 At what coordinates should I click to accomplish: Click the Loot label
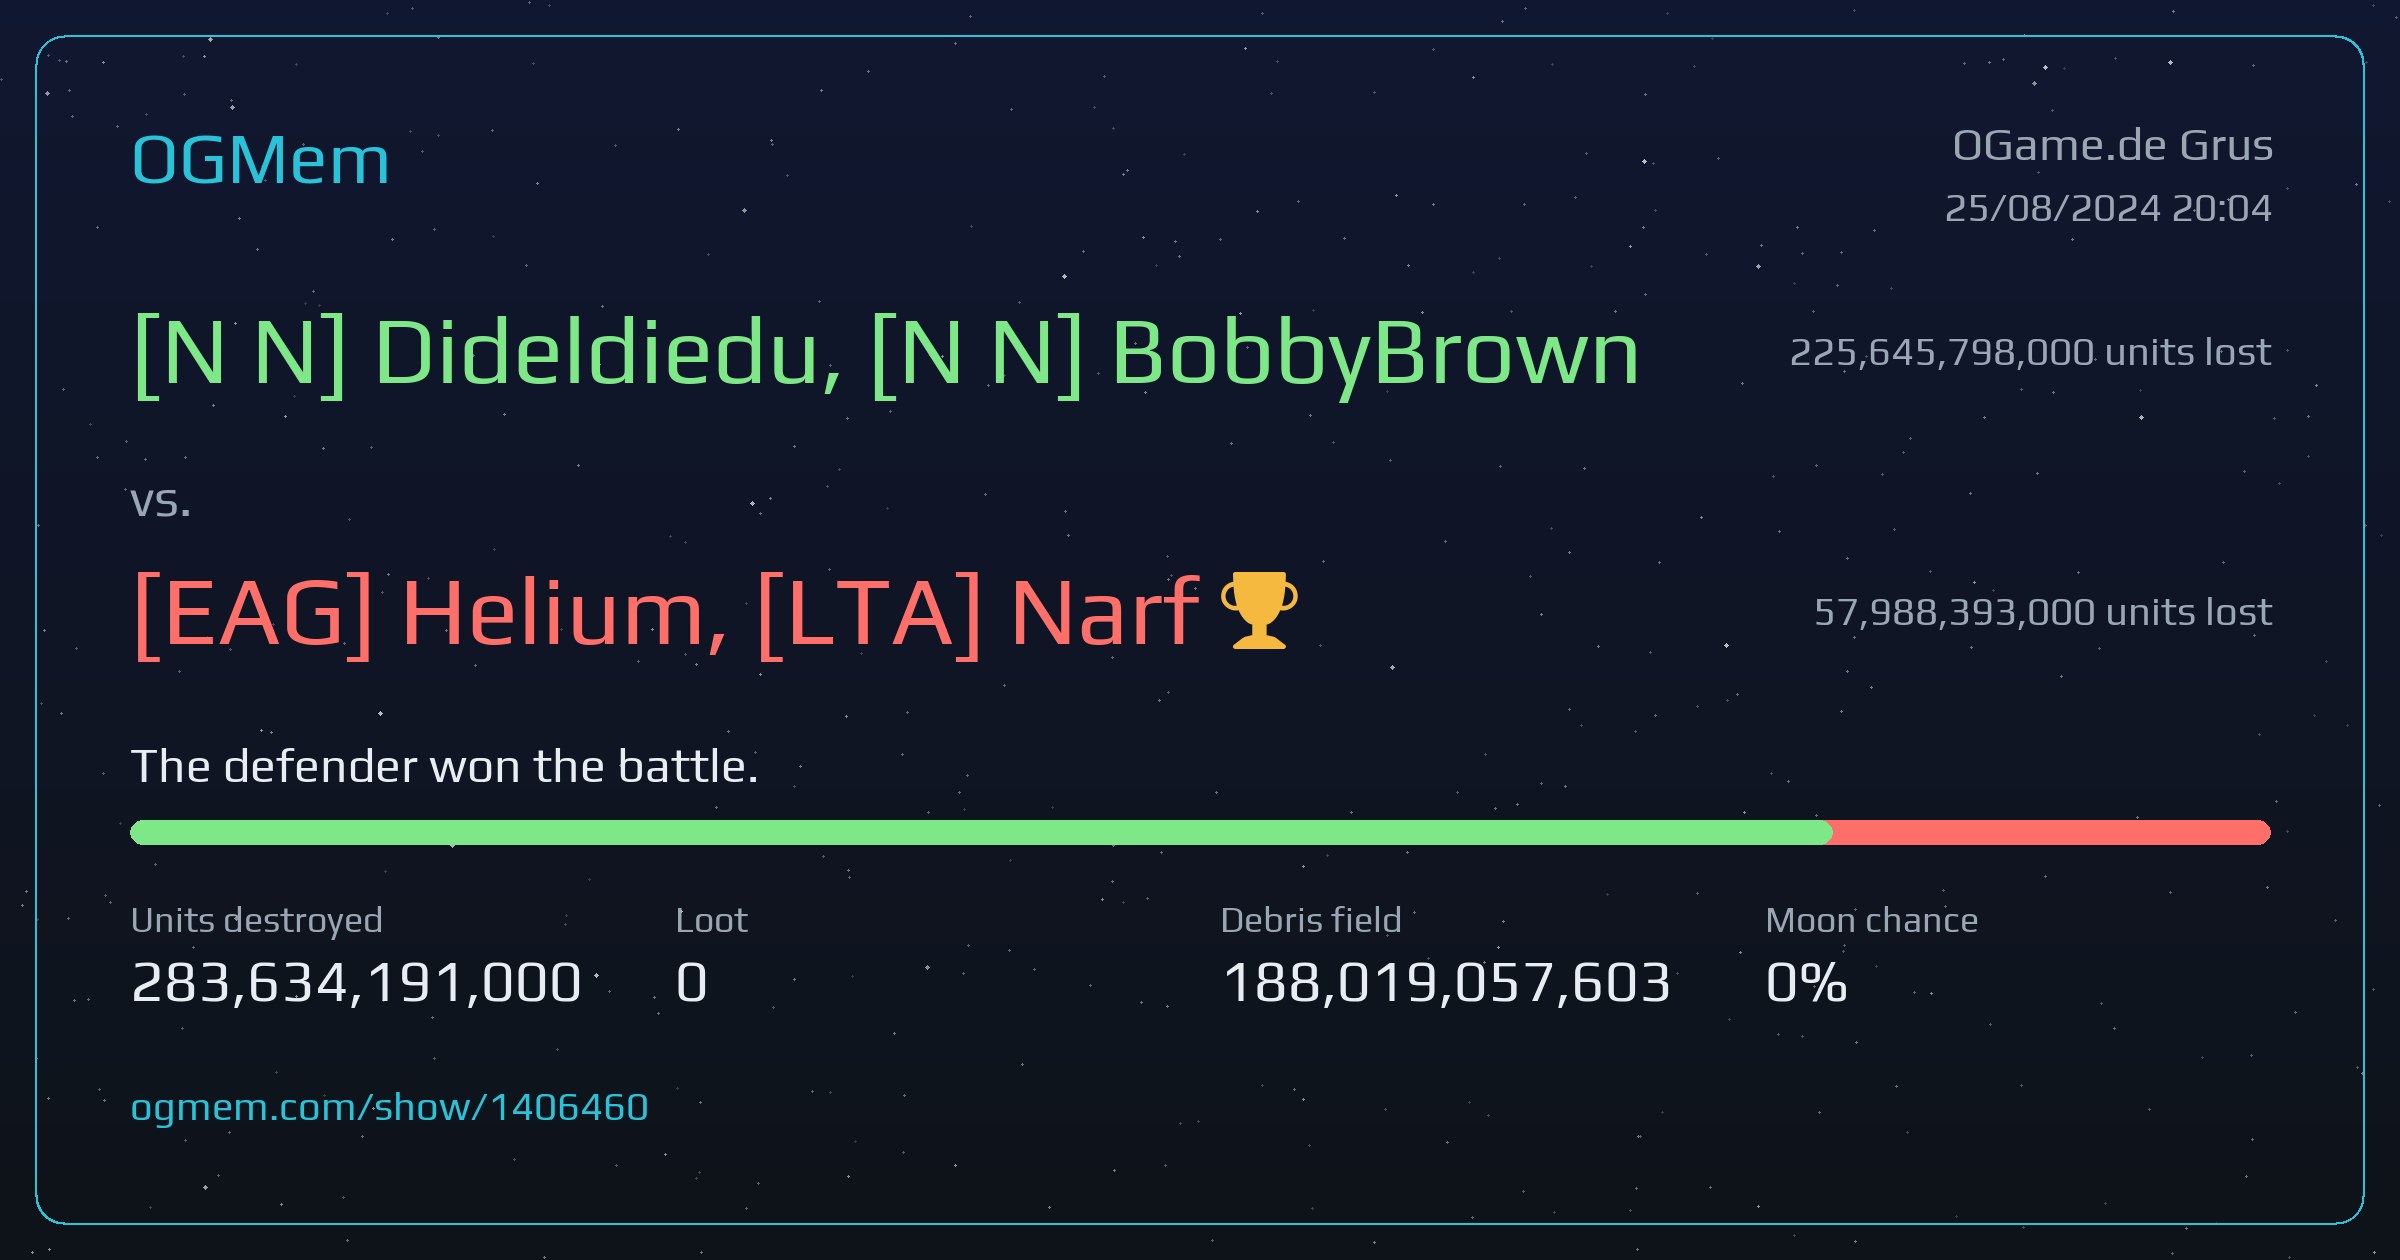[x=711, y=920]
